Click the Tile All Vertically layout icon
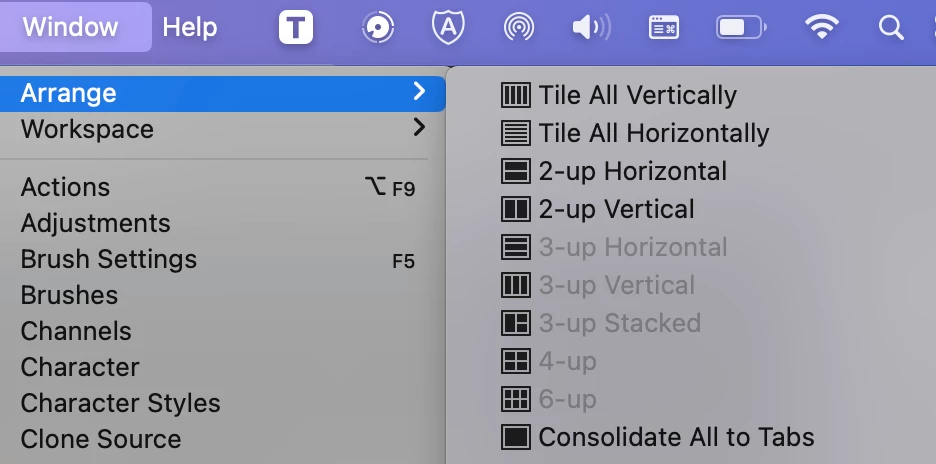This screenshot has height=464, width=936. point(515,95)
